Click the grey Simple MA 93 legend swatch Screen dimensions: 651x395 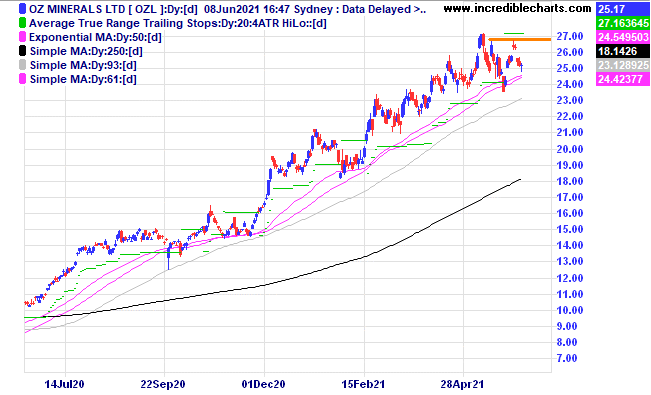click(x=22, y=65)
